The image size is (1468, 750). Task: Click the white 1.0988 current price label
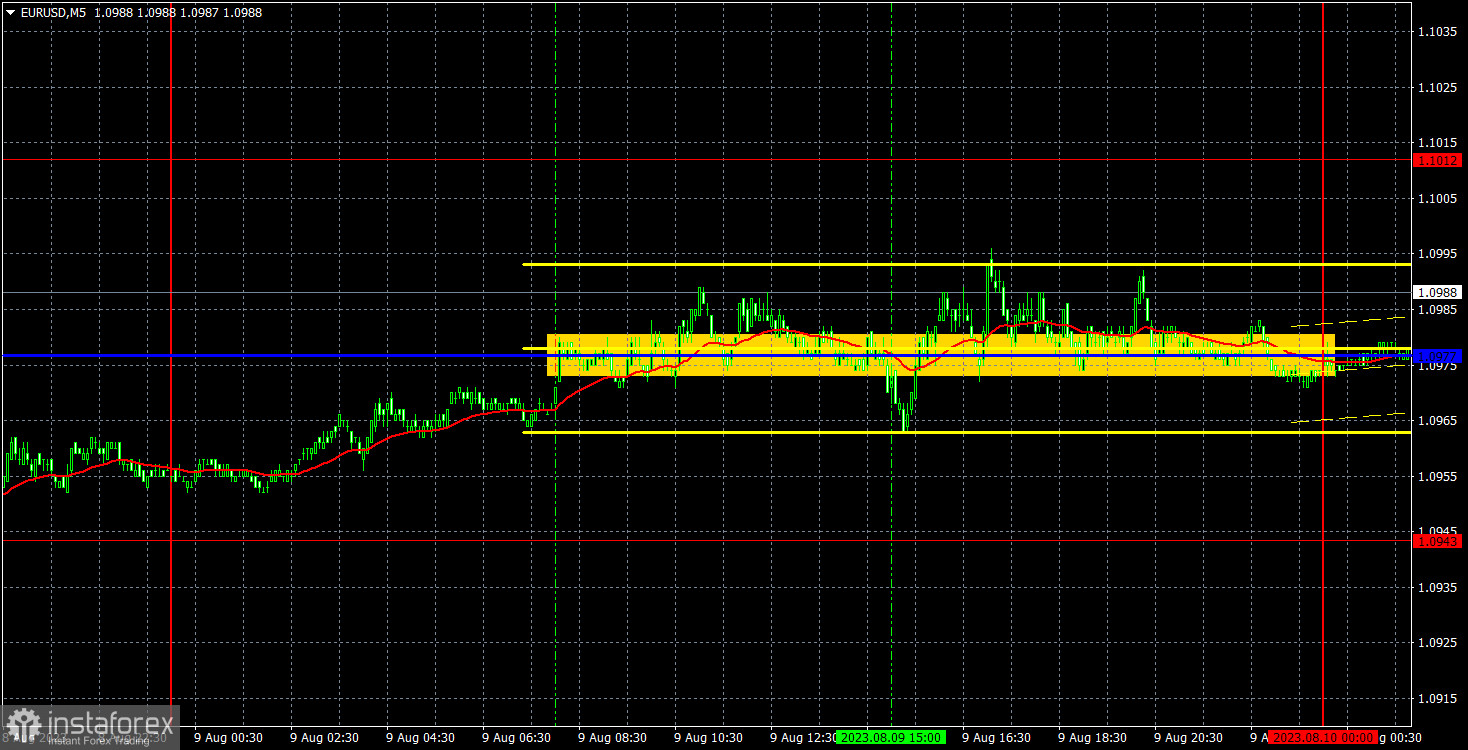pos(1438,293)
